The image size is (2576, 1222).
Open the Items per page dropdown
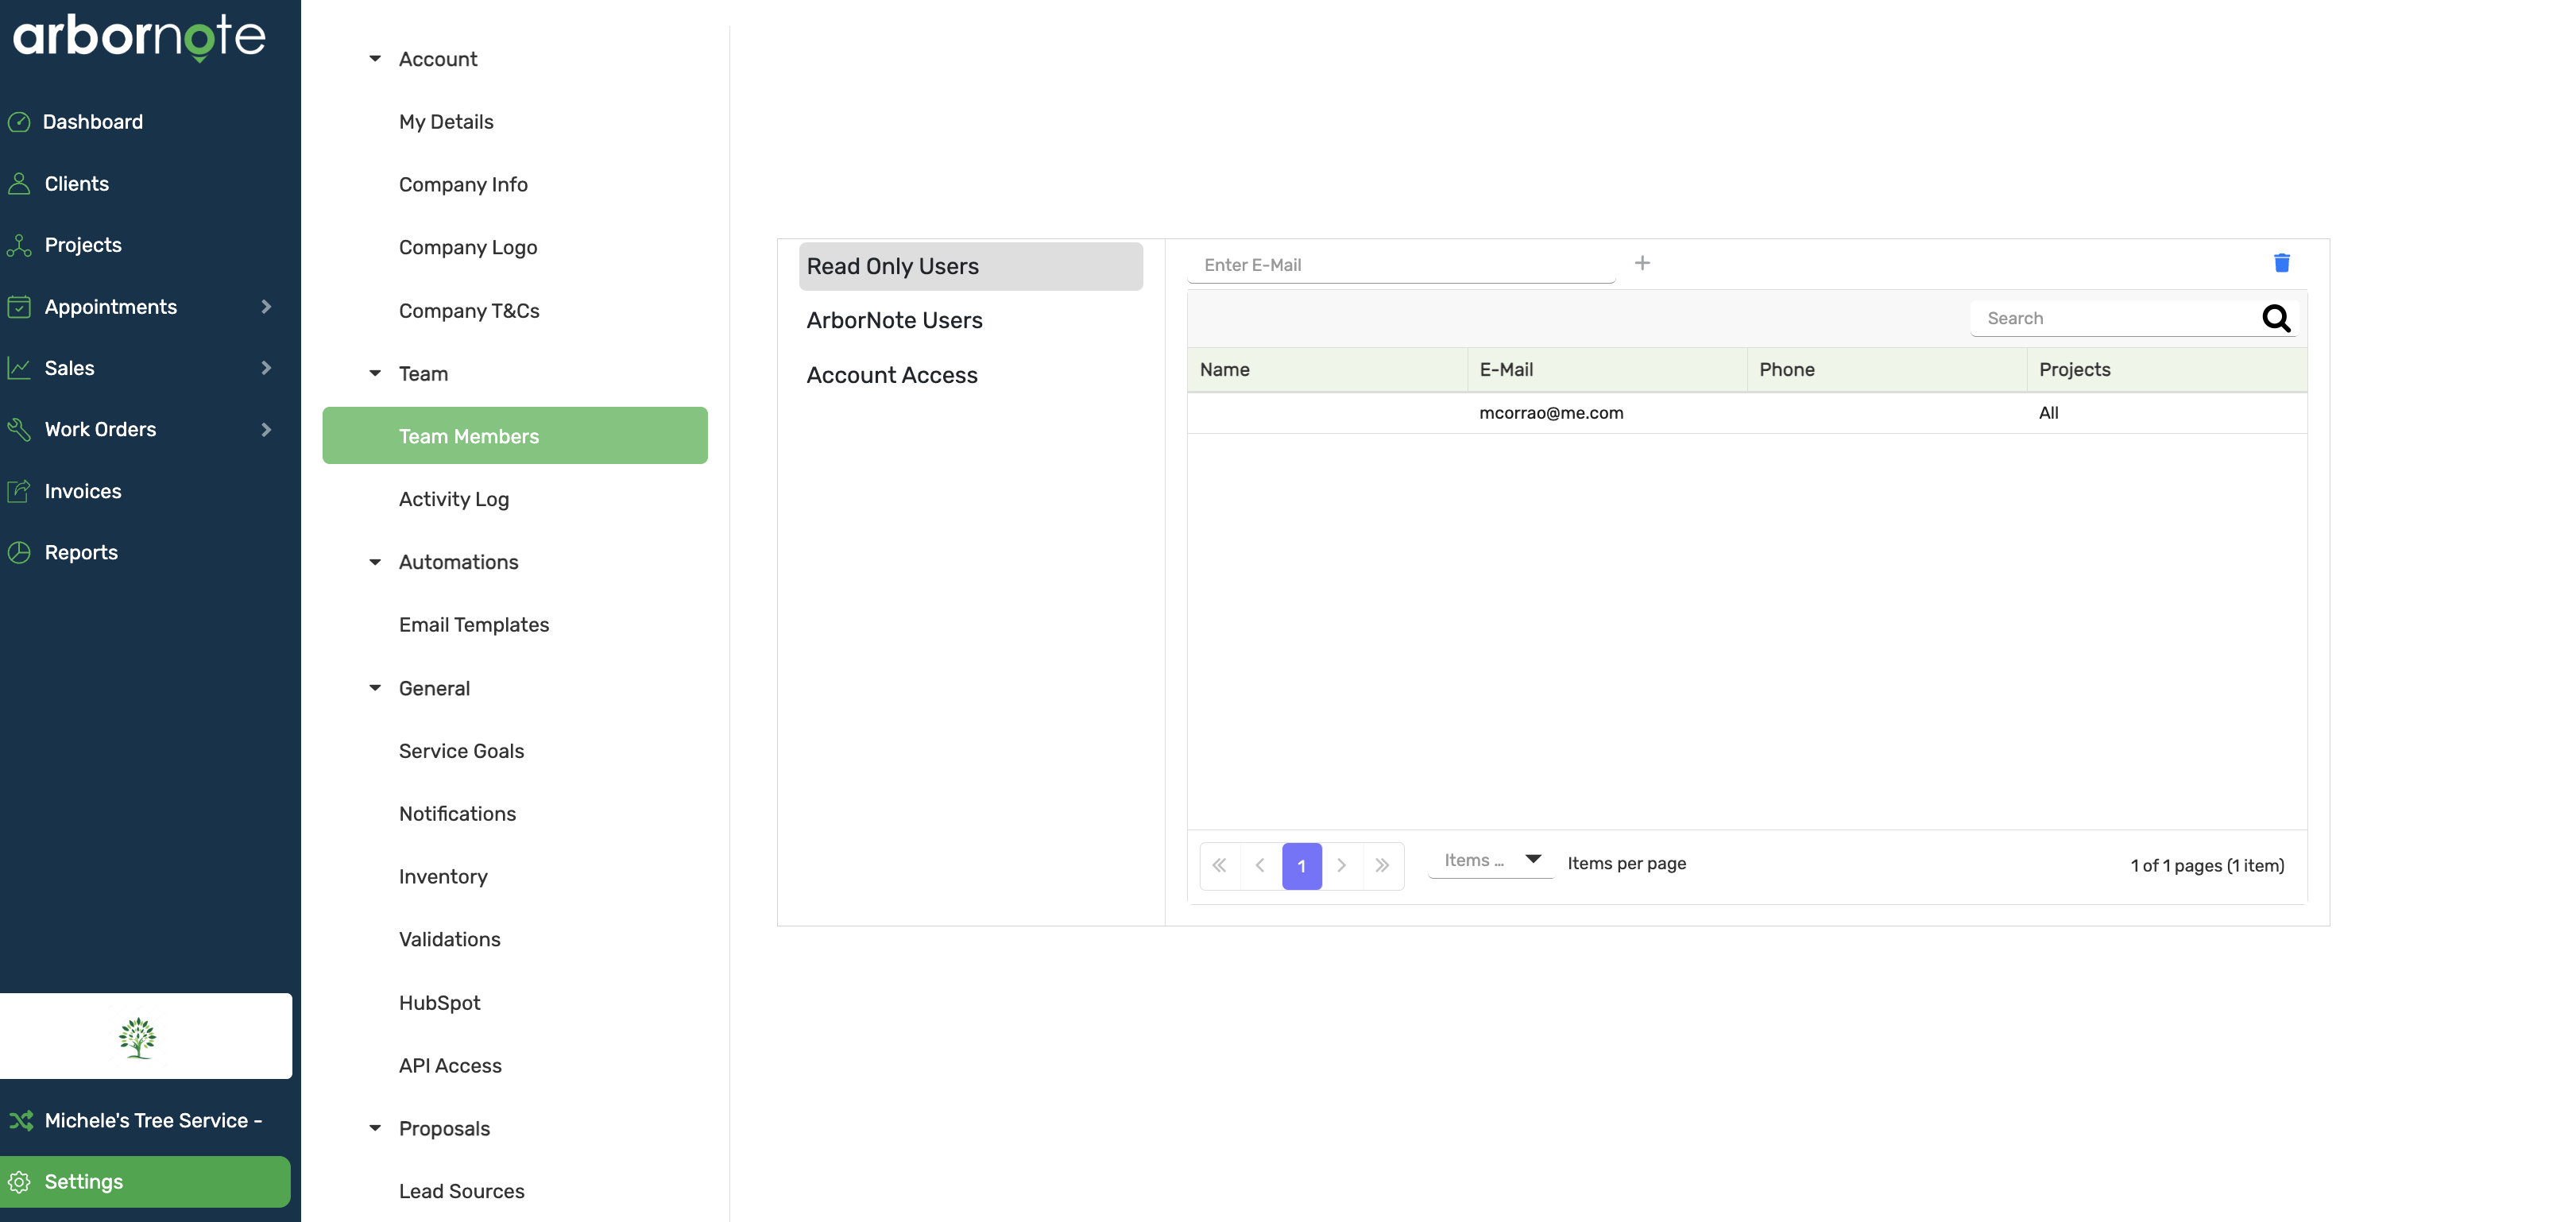[1490, 861]
